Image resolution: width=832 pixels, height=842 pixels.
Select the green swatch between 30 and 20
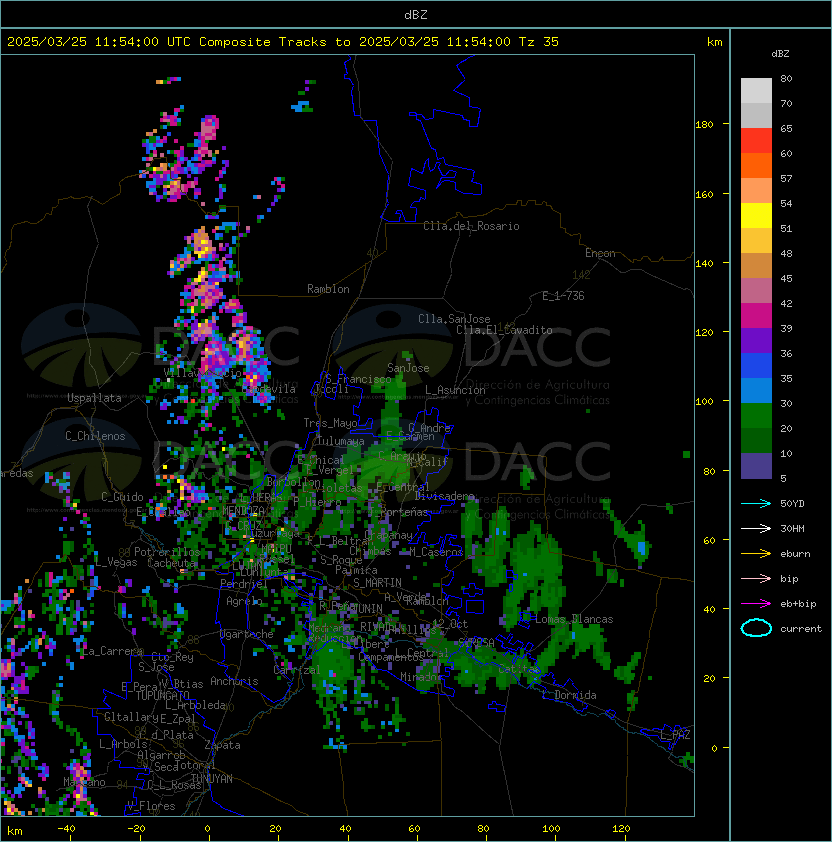pyautogui.click(x=756, y=415)
